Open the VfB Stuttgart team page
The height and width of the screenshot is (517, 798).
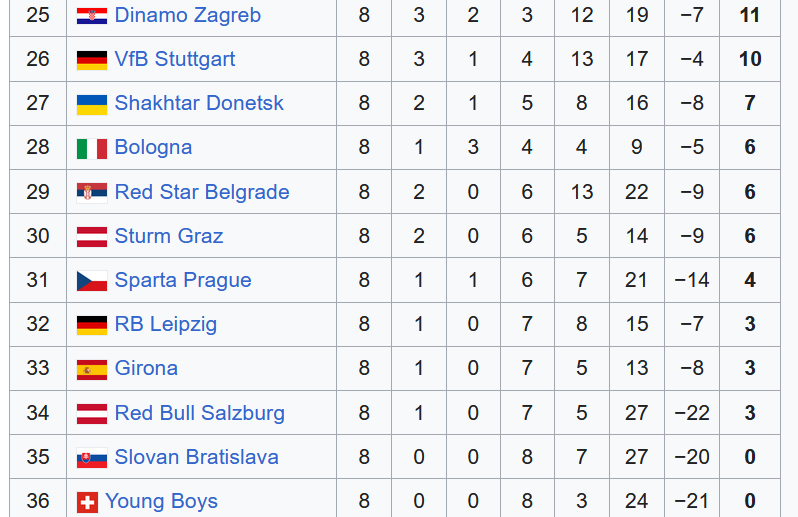pos(175,59)
